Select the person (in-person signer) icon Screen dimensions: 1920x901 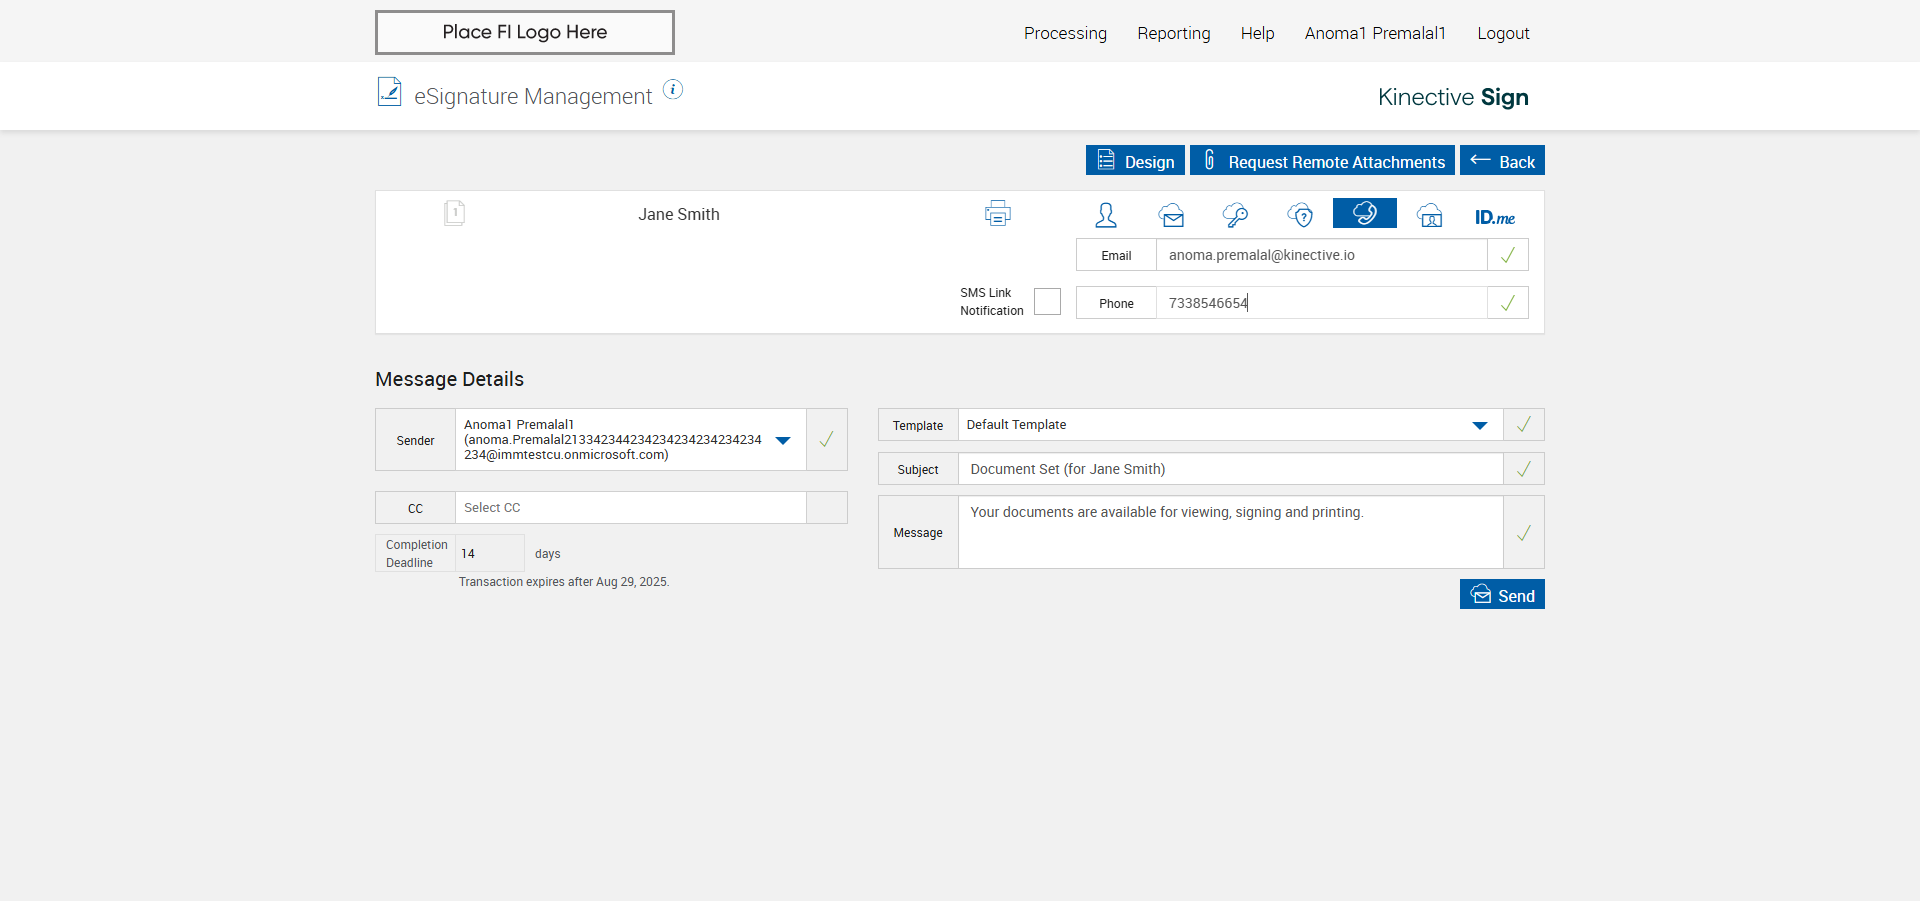[1106, 215]
